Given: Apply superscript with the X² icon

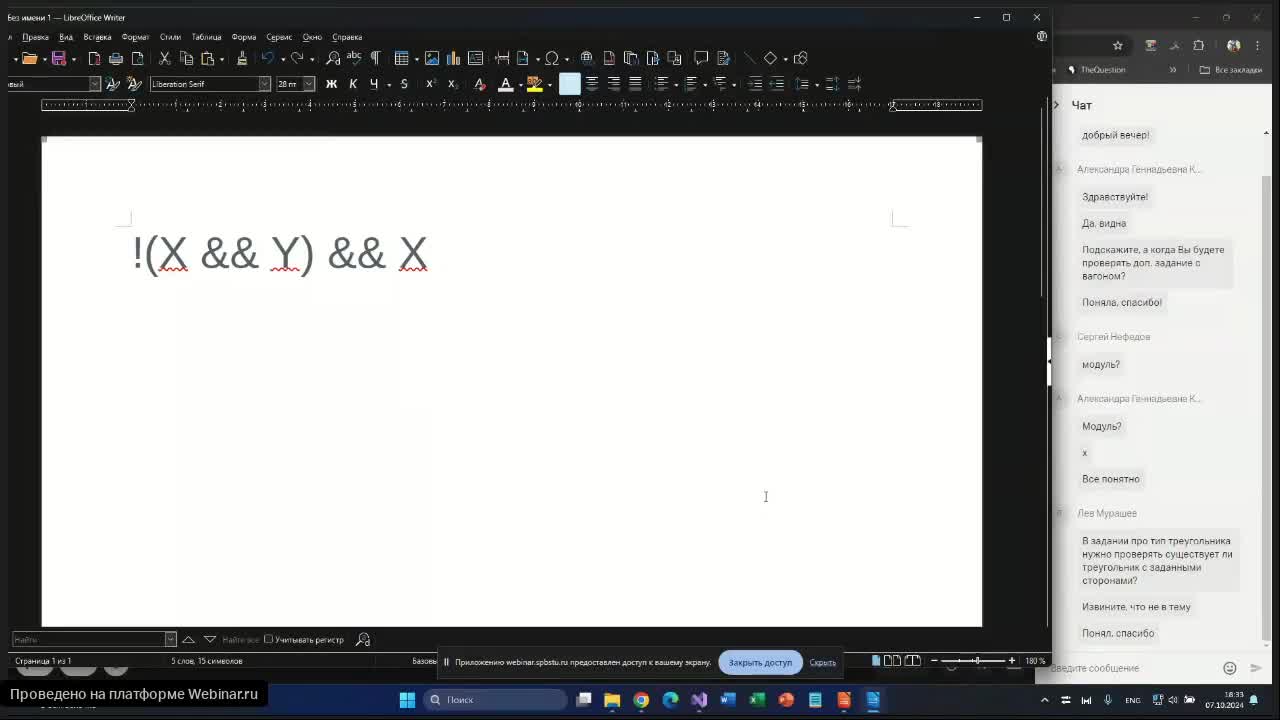Looking at the screenshot, I should point(430,84).
